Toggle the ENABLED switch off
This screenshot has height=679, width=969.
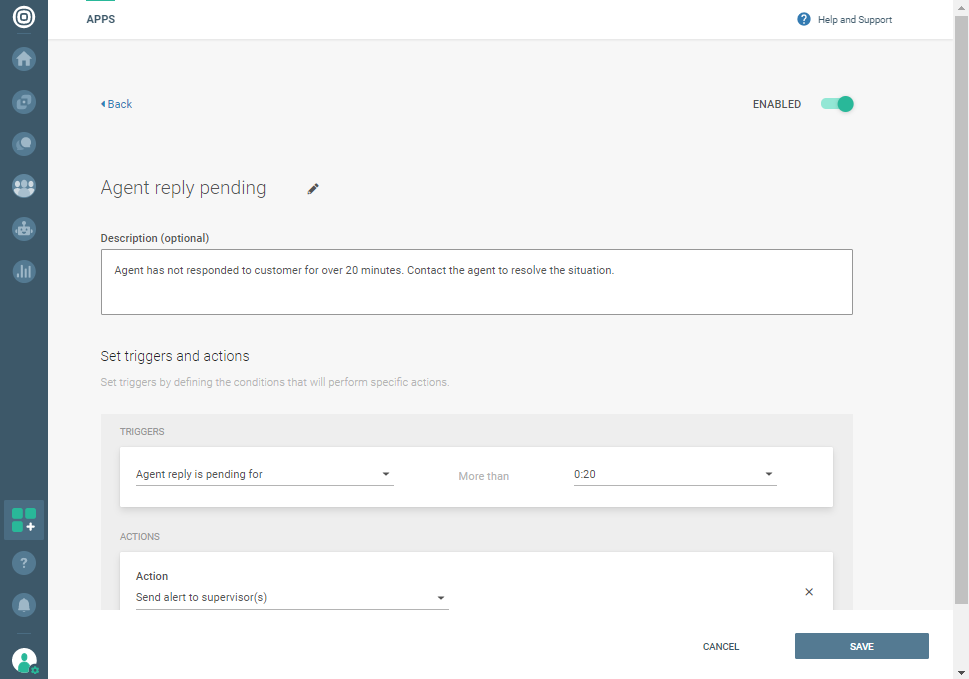coord(837,104)
